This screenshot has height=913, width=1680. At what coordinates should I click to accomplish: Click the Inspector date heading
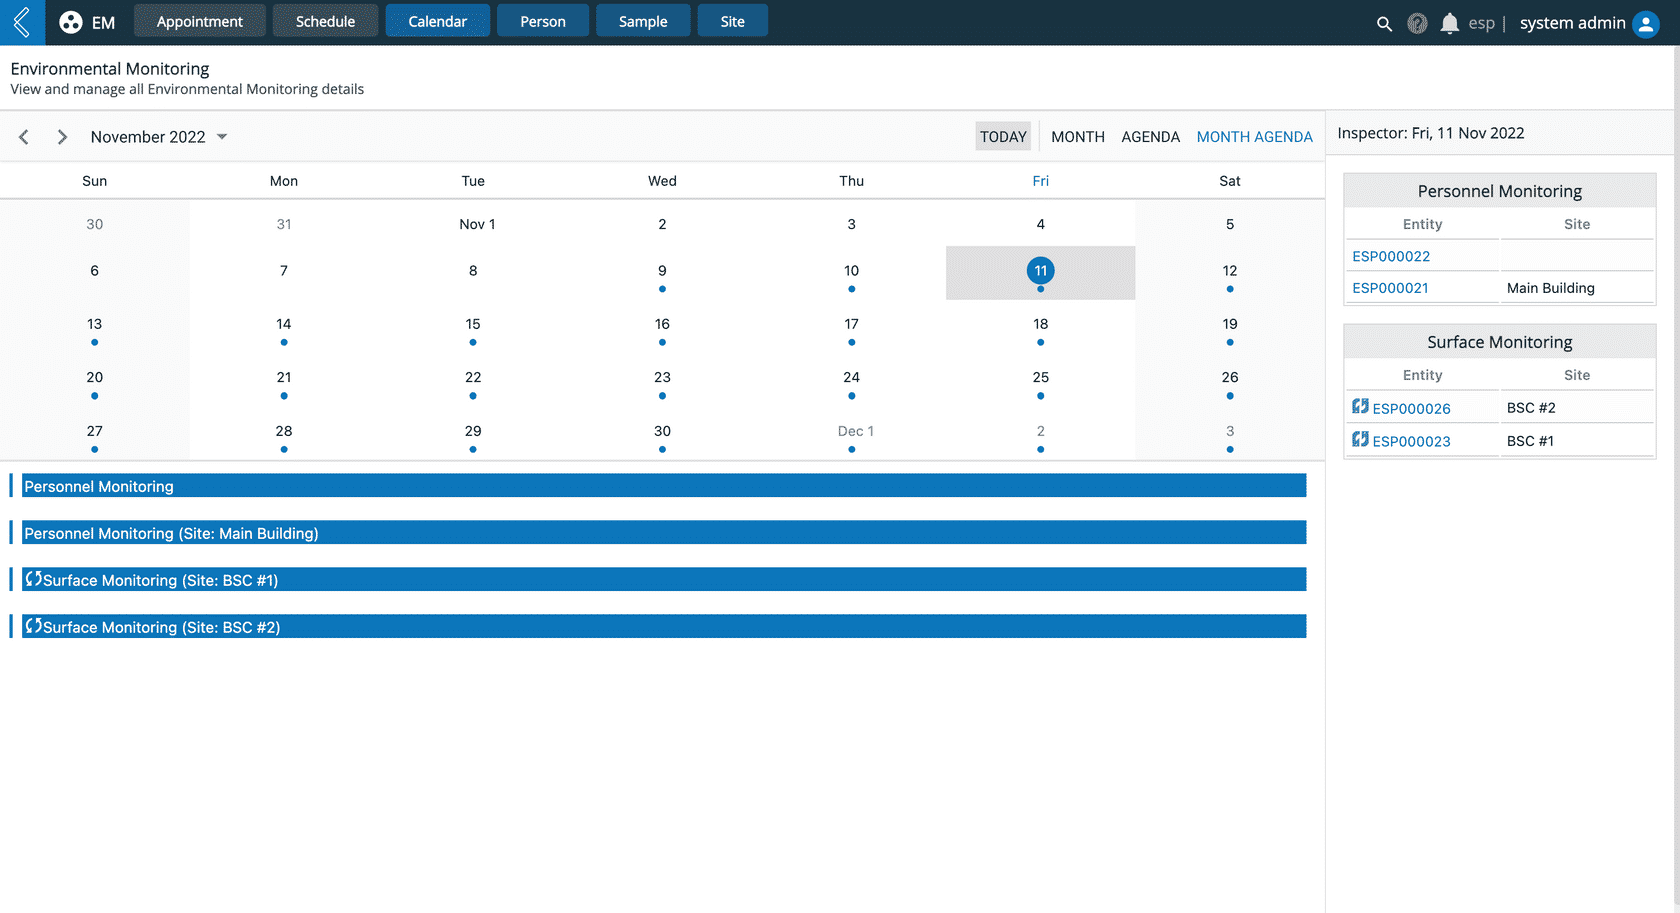tap(1430, 133)
